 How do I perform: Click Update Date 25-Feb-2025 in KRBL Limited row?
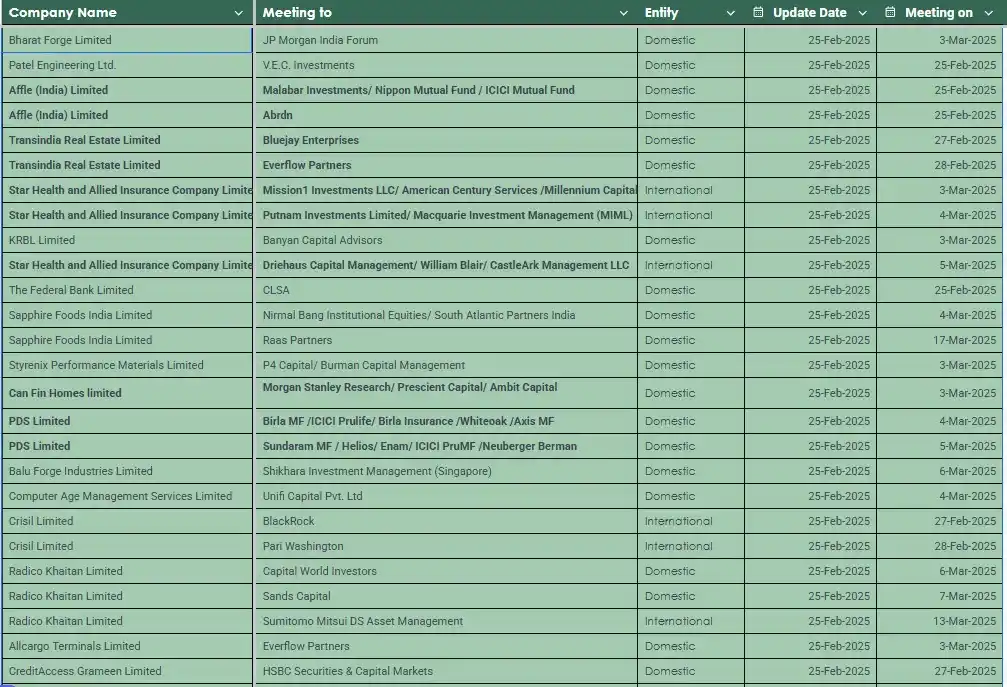pyautogui.click(x=810, y=240)
